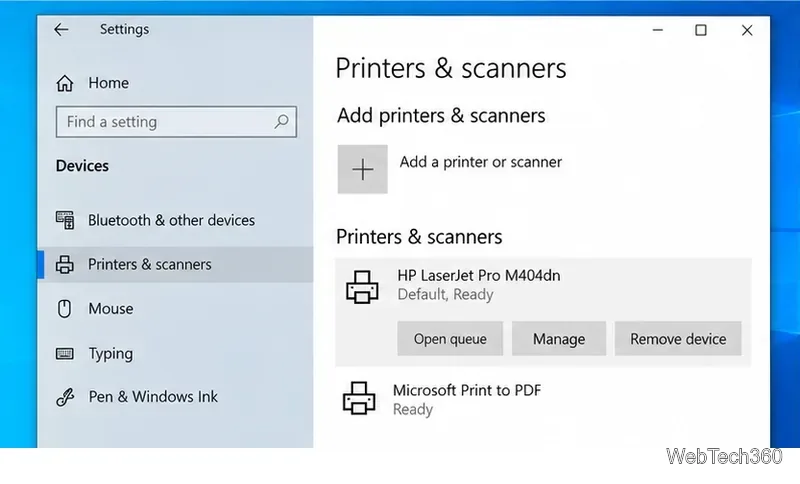
Task: Select Printers & scanners in sidebar
Action: [175, 265]
